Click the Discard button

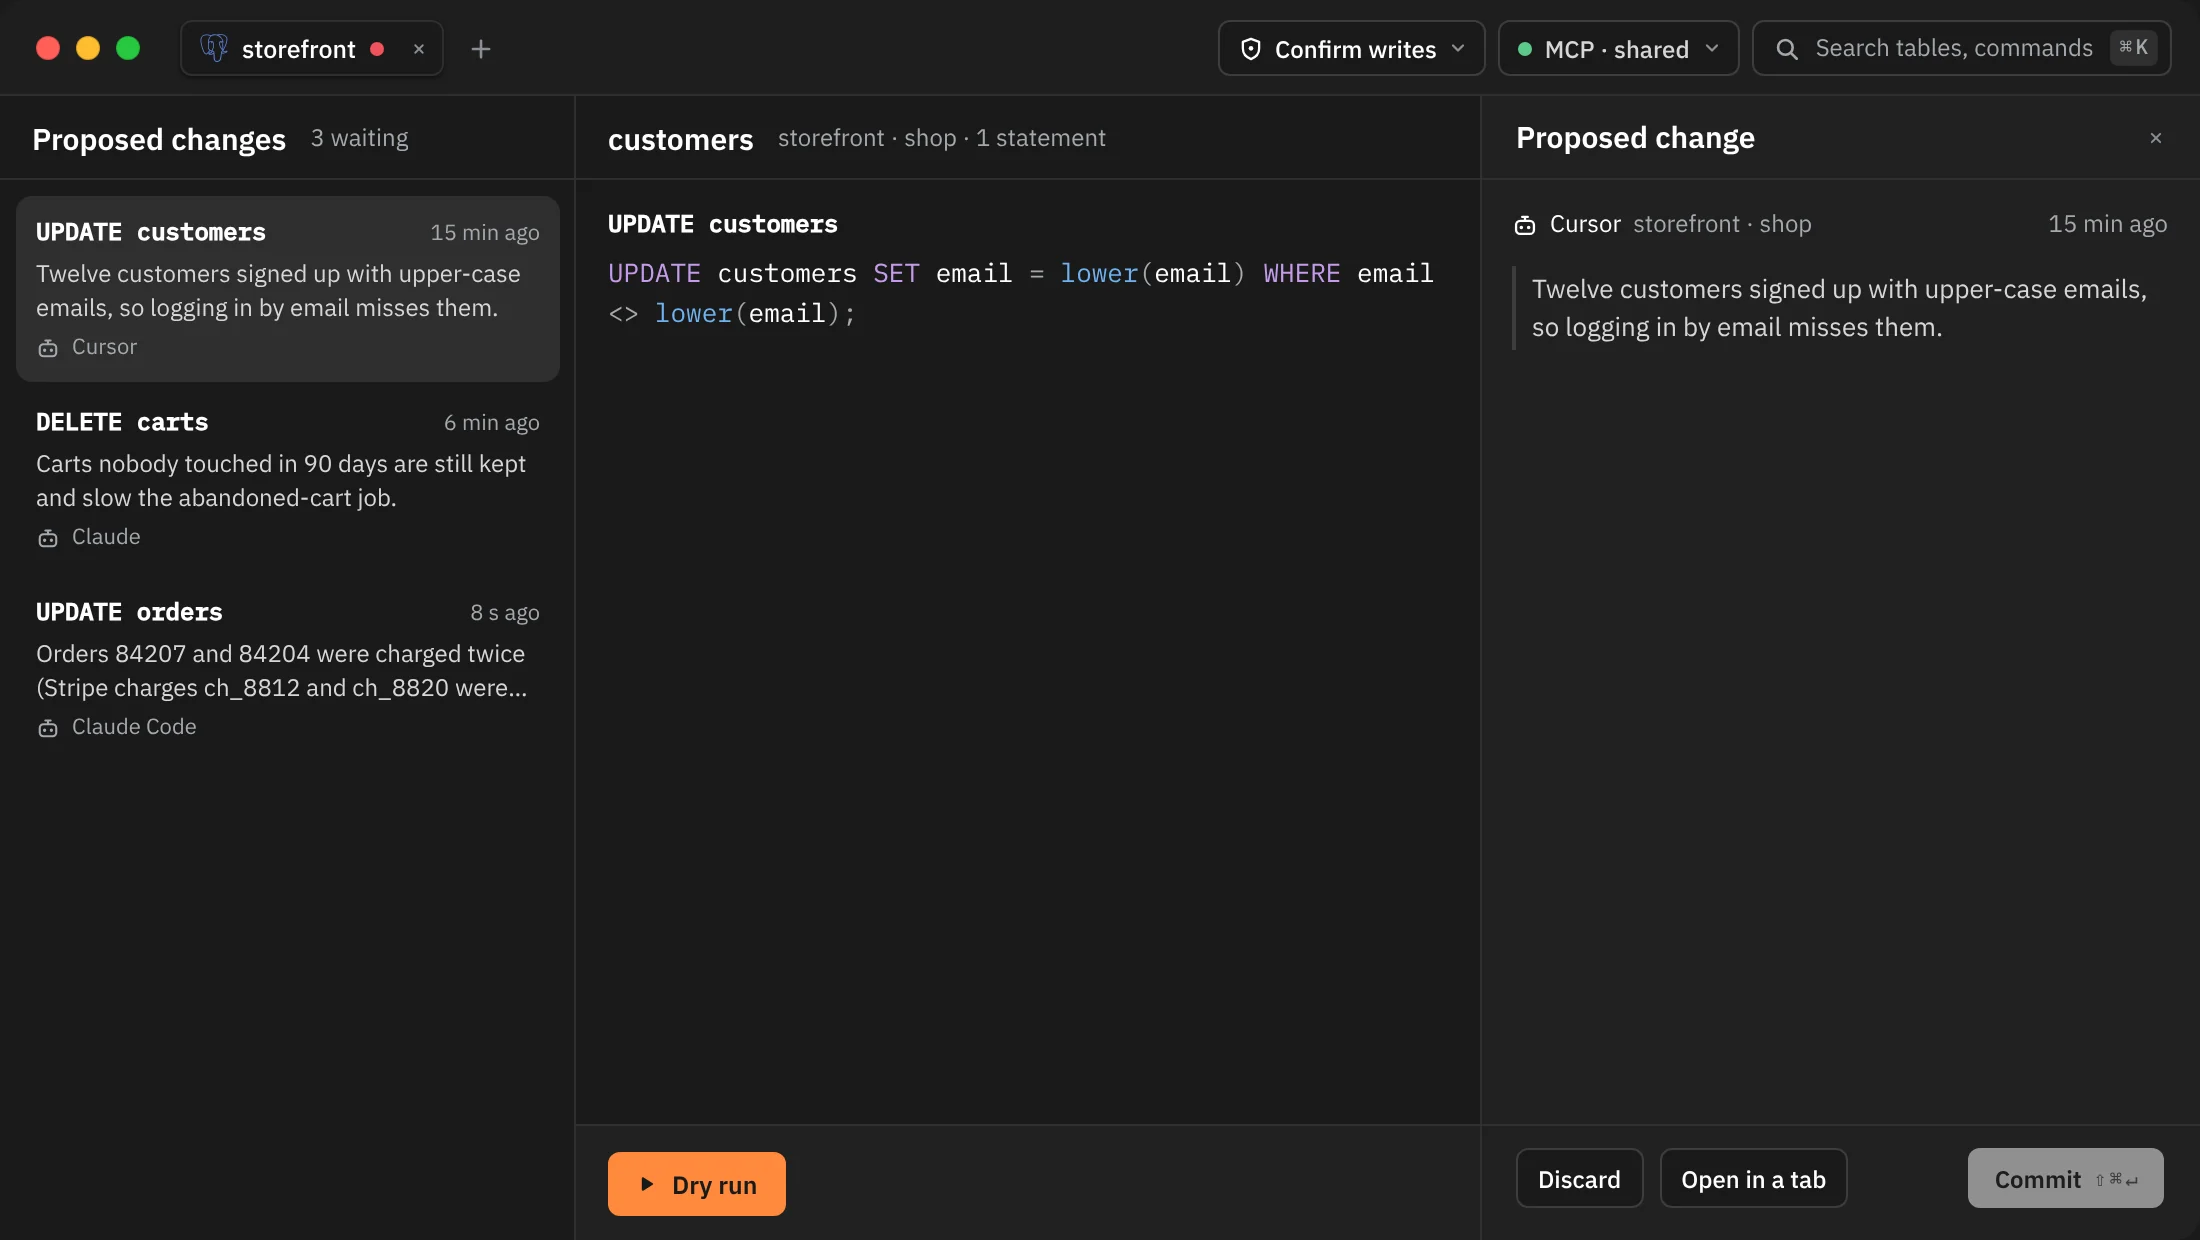[1579, 1179]
